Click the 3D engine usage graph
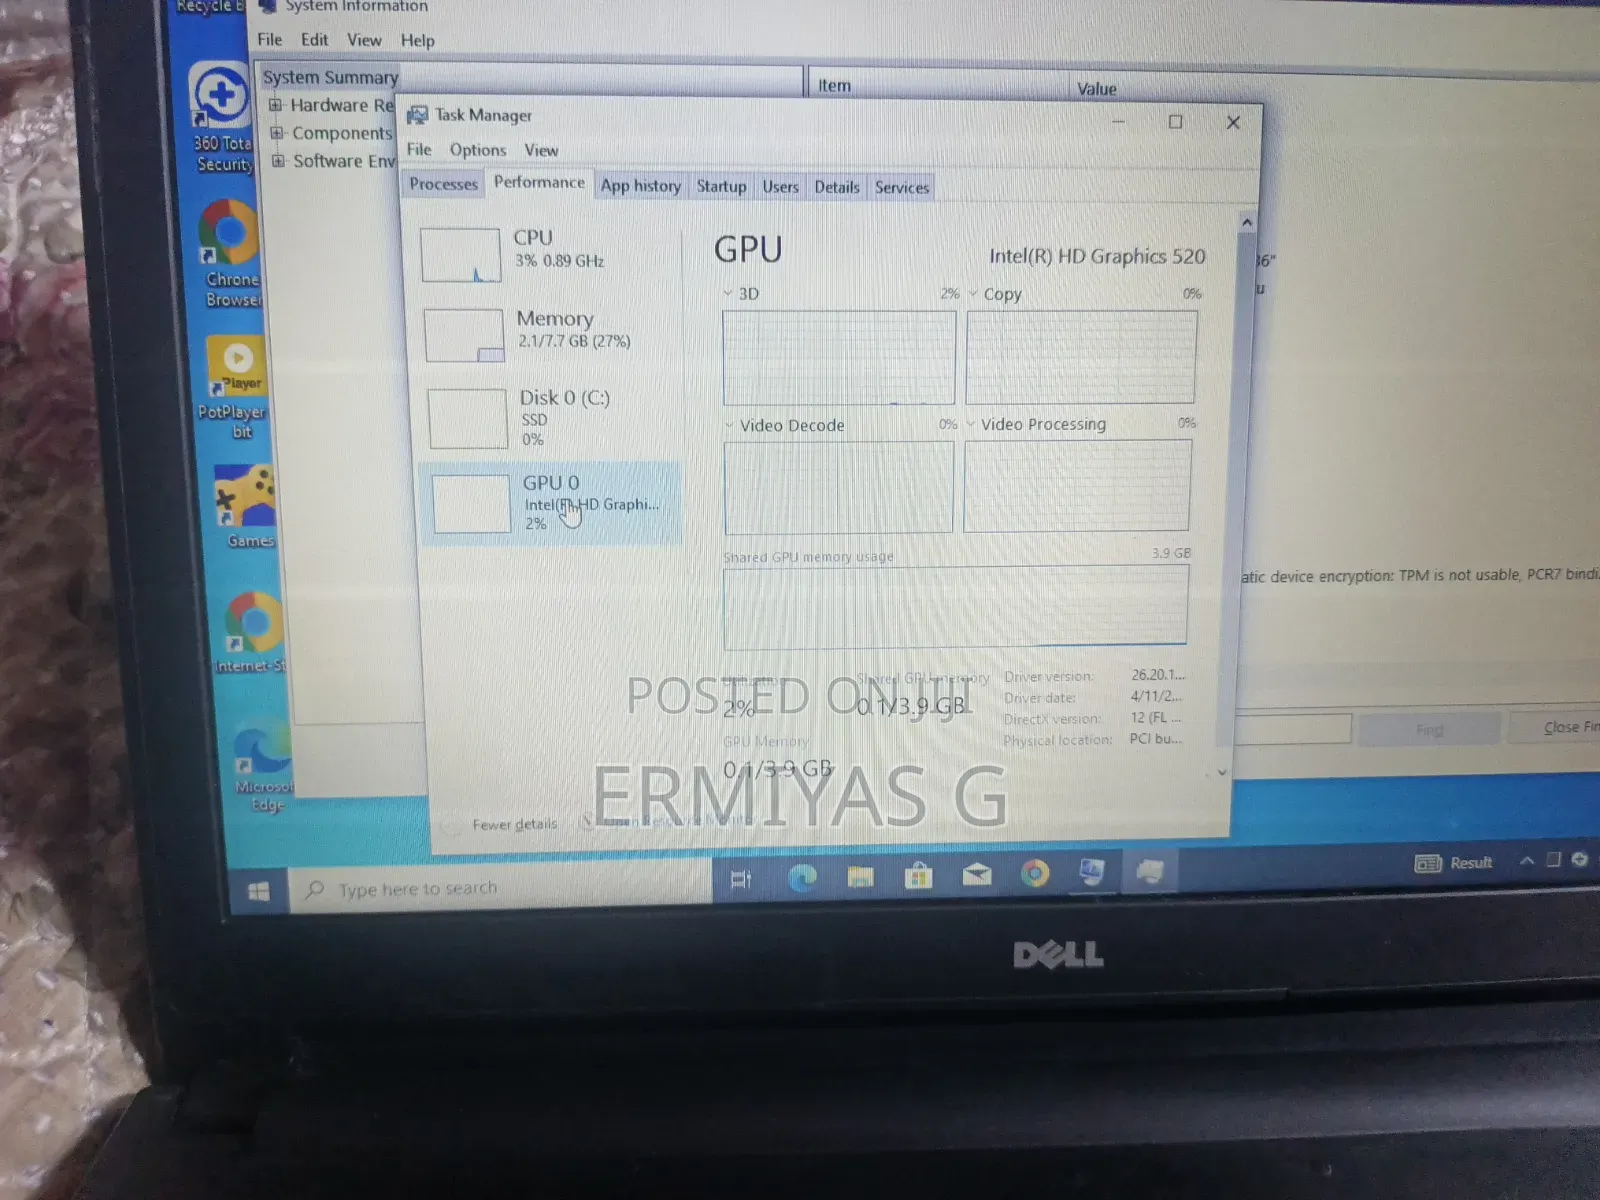1600x1200 pixels. [x=838, y=357]
